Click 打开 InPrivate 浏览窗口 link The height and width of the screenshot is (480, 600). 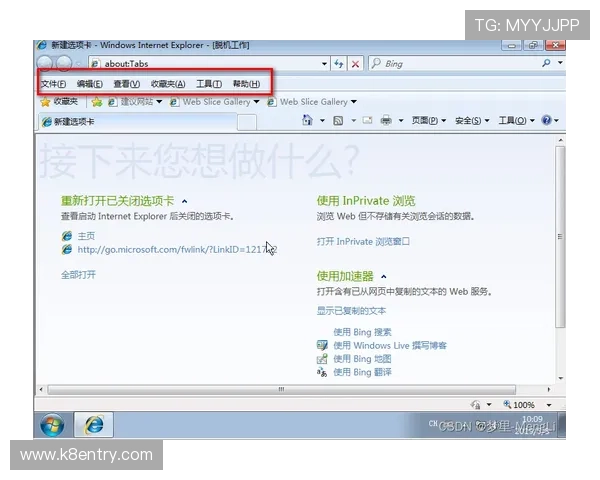(363, 242)
